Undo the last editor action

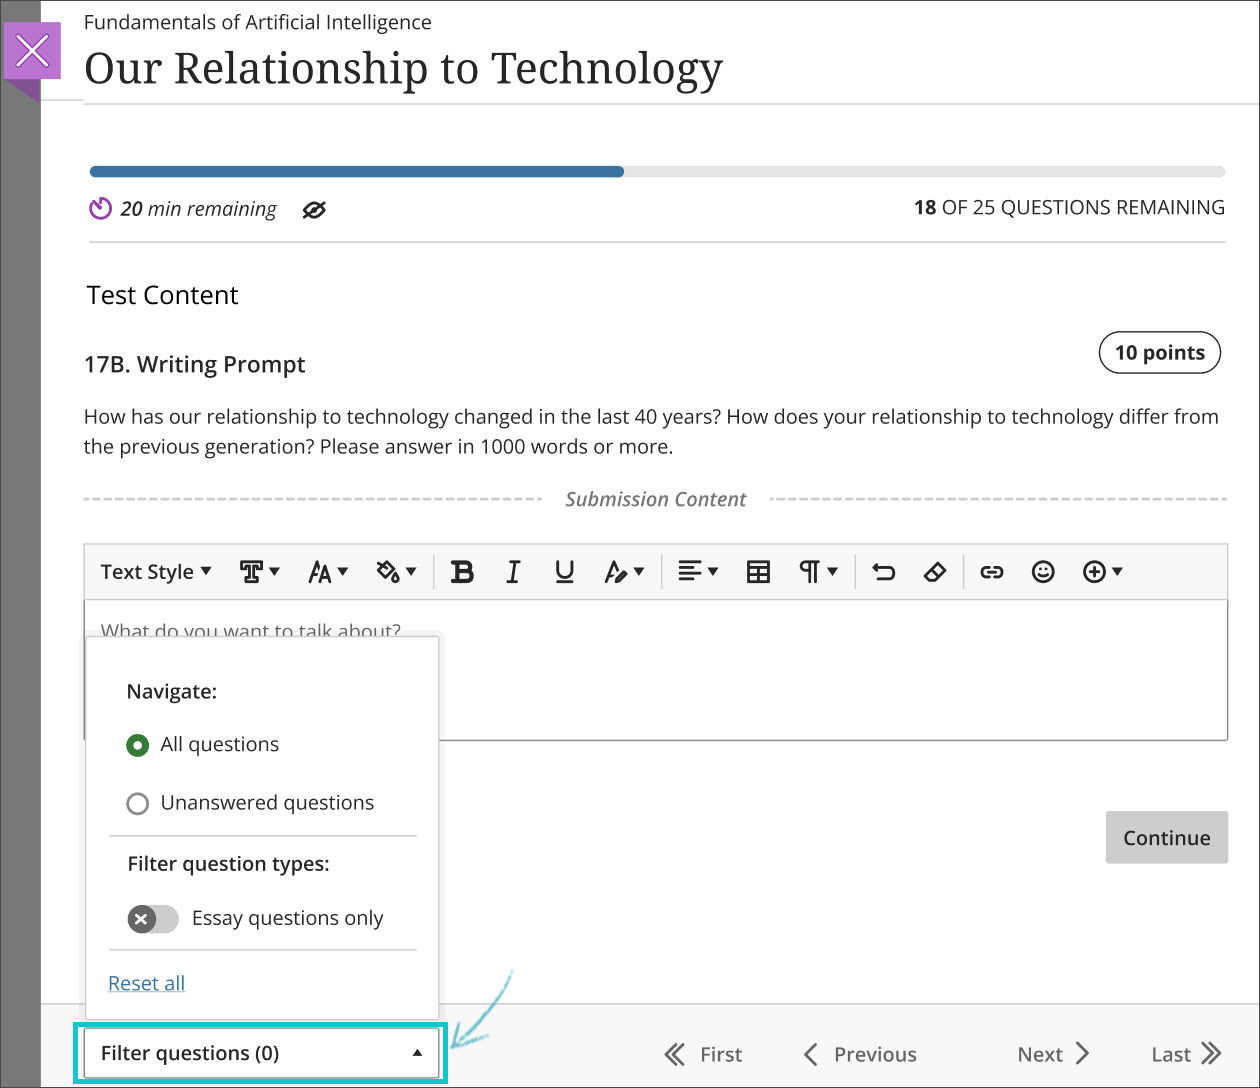[883, 571]
